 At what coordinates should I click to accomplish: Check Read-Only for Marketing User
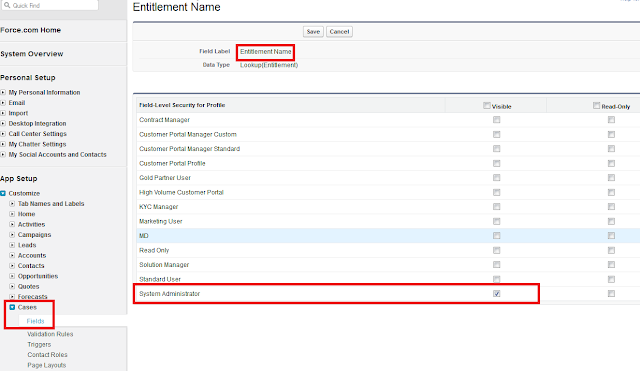[x=611, y=221]
